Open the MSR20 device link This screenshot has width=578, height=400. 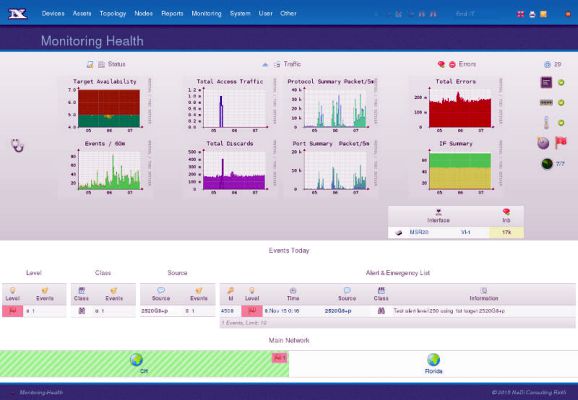419,232
